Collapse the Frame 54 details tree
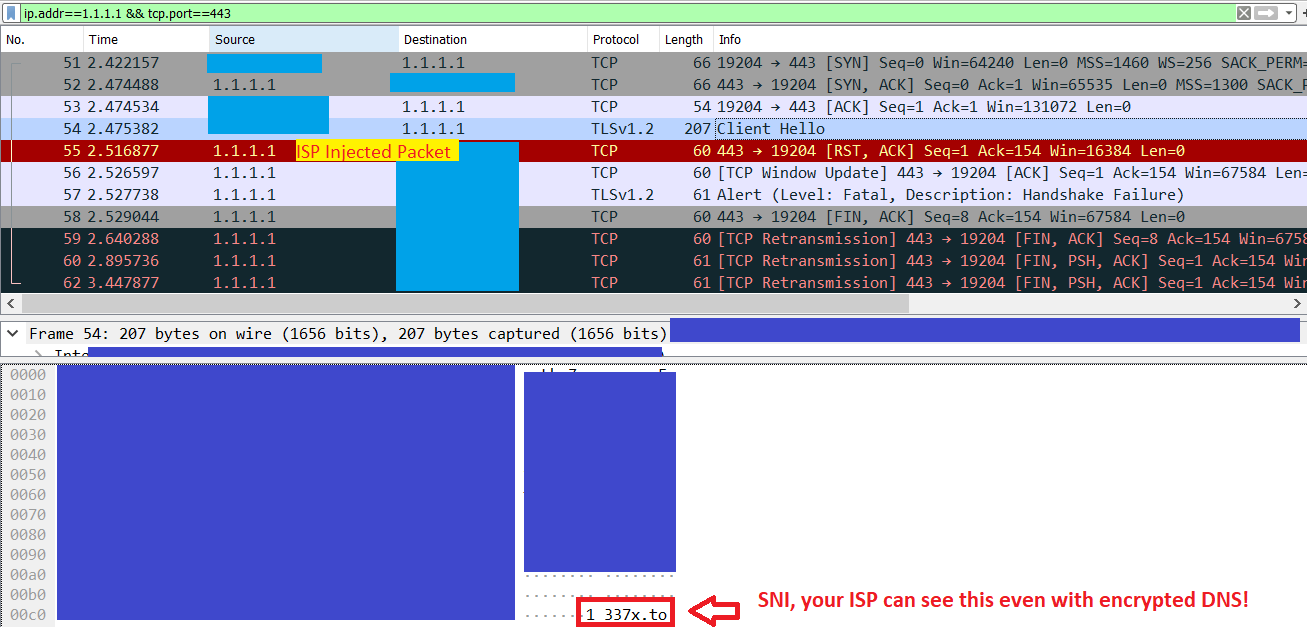Screen dimensions: 1307x627 click(x=13, y=333)
